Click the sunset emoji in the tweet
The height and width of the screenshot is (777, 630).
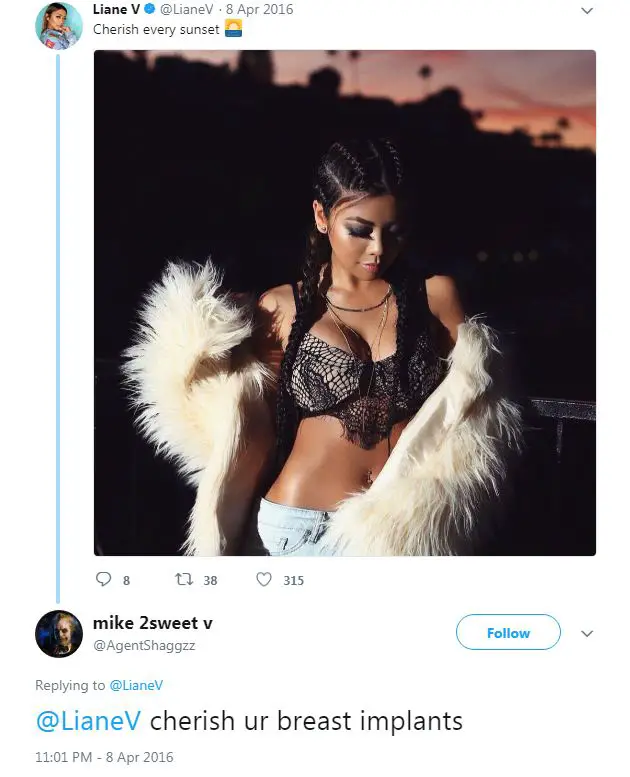point(233,29)
